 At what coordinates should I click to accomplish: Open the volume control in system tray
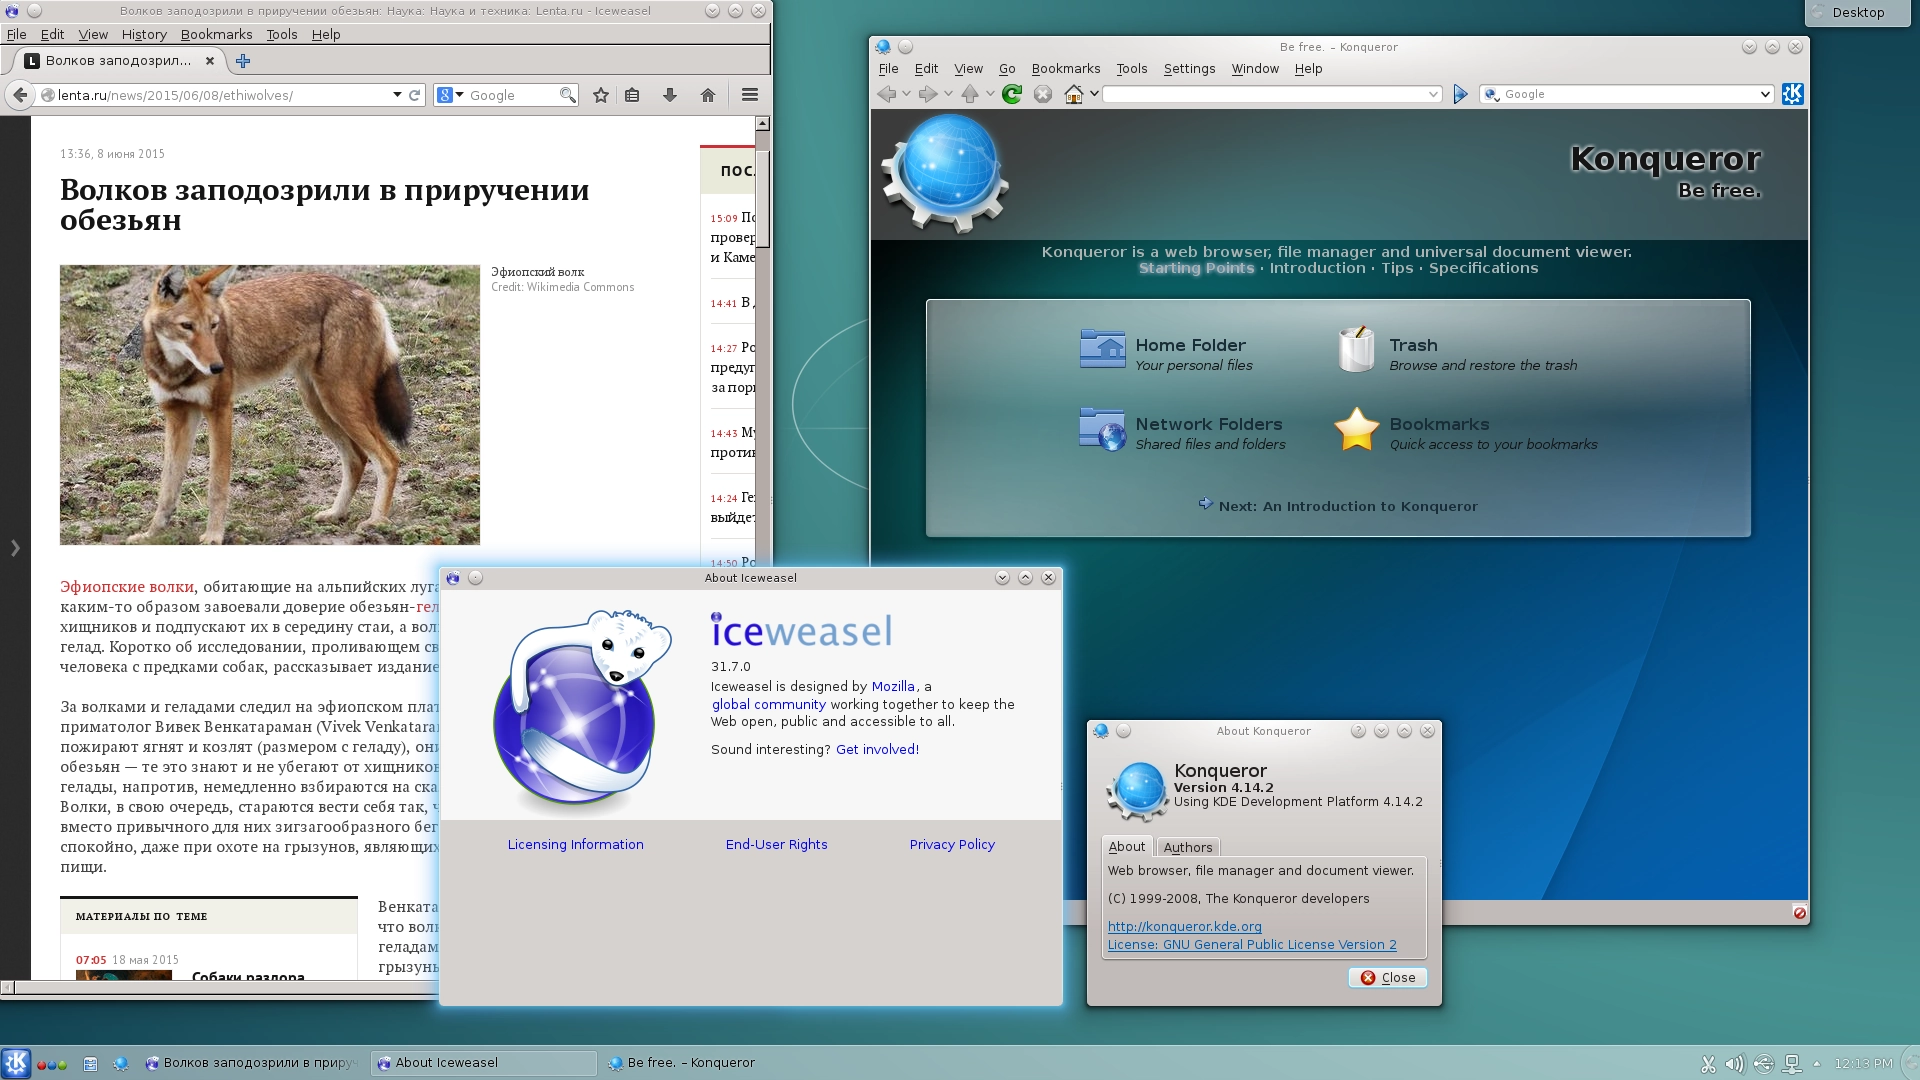click(1735, 1064)
